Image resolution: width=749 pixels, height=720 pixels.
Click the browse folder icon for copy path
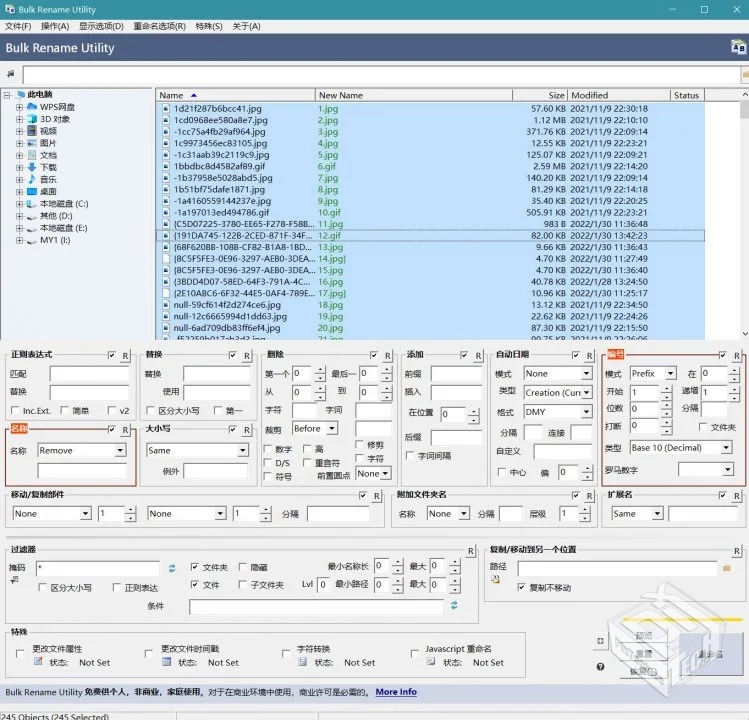click(x=727, y=567)
